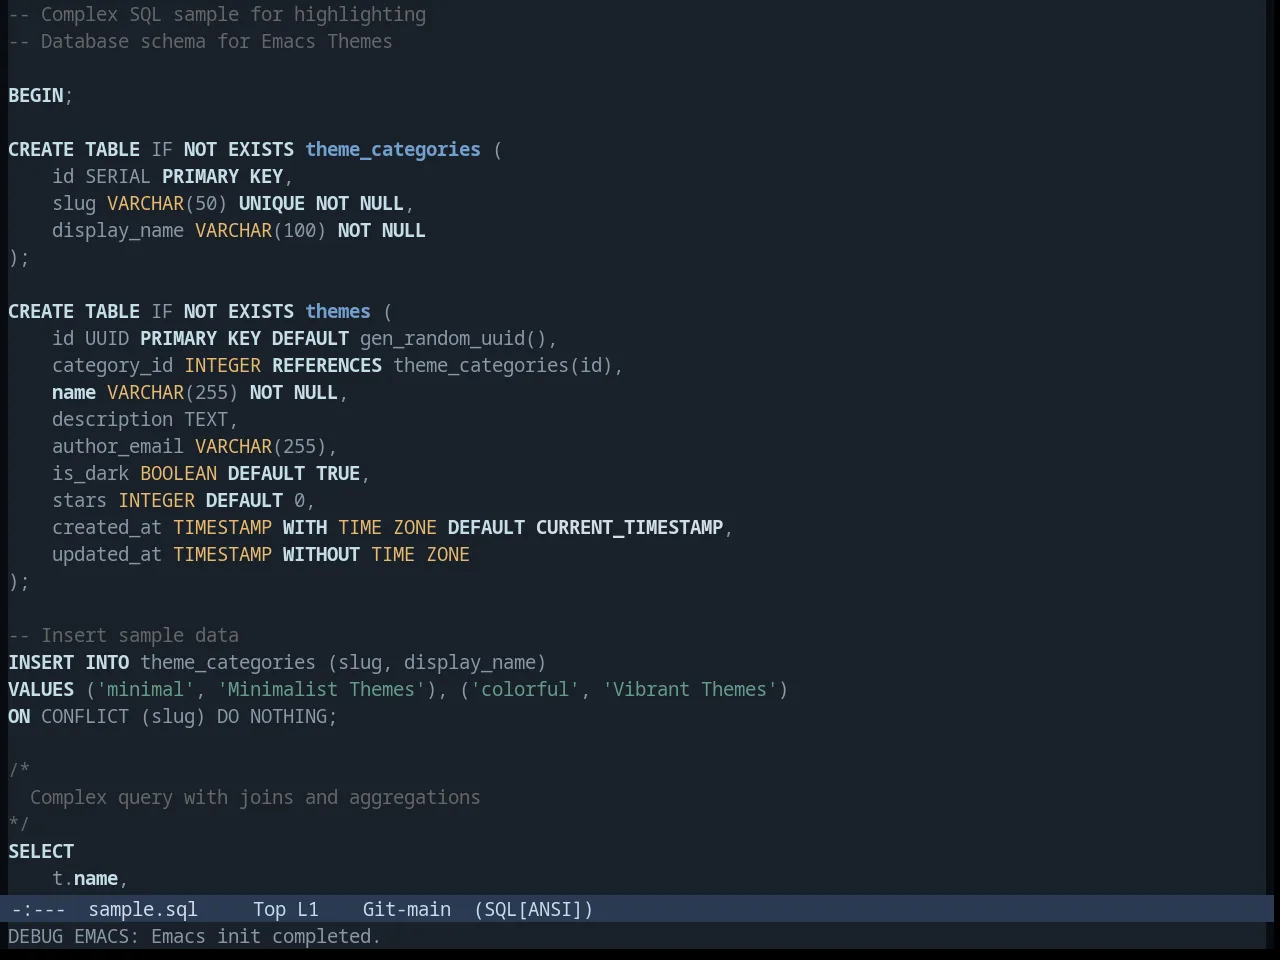1280x960 pixels.
Task: Click the 'DEBUG EMACS: Emacs init completed.' message
Action: coord(194,936)
